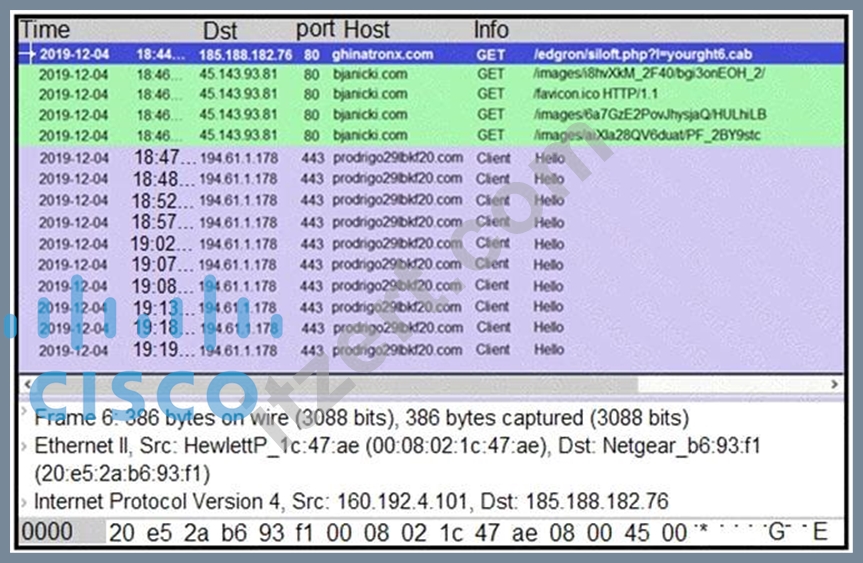Sort packets by Time column header

click(x=45, y=30)
